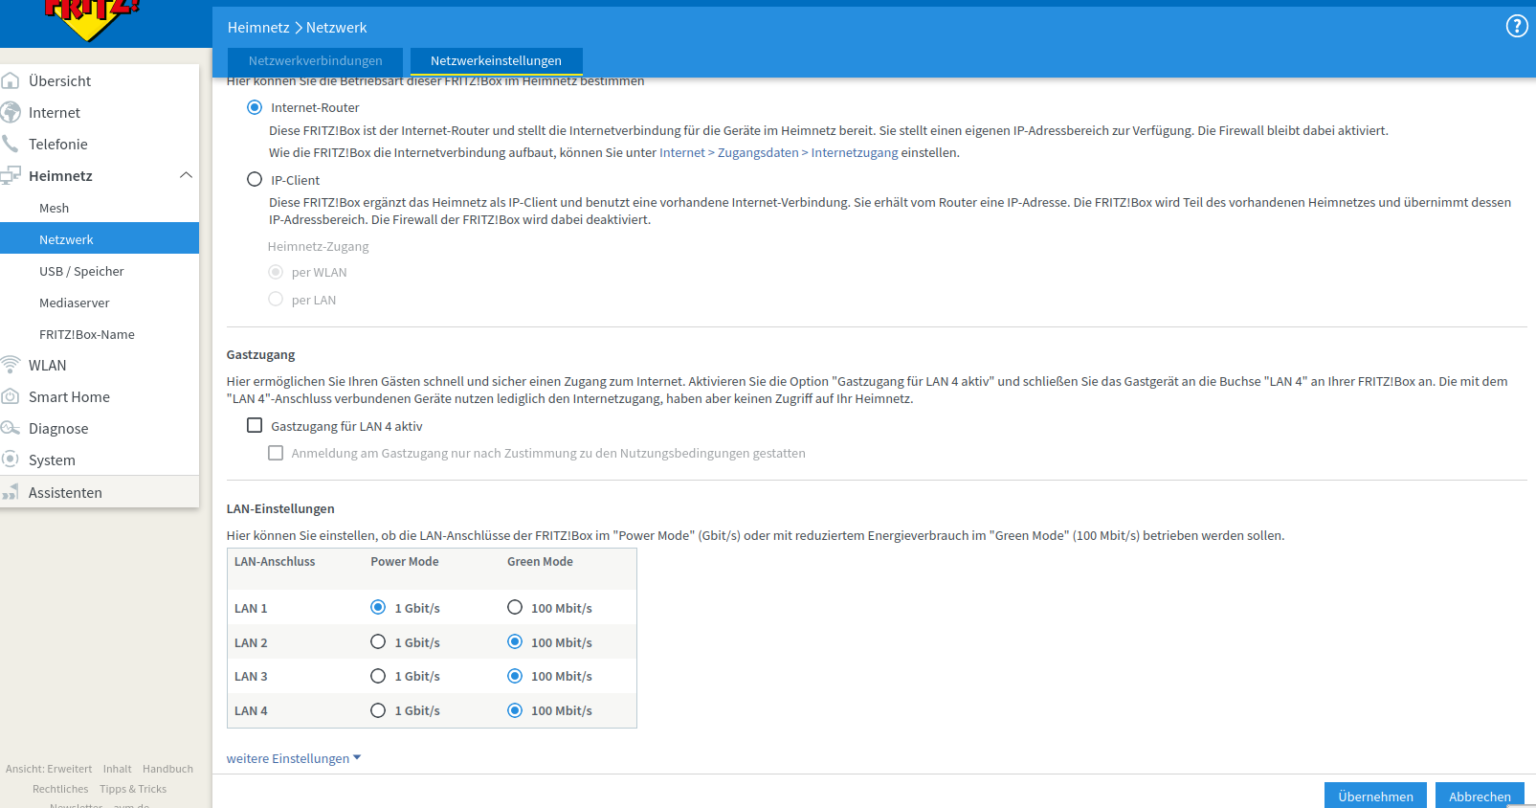Select Heimnetz-Zugang per LAN
The width and height of the screenshot is (1536, 808).
(275, 299)
